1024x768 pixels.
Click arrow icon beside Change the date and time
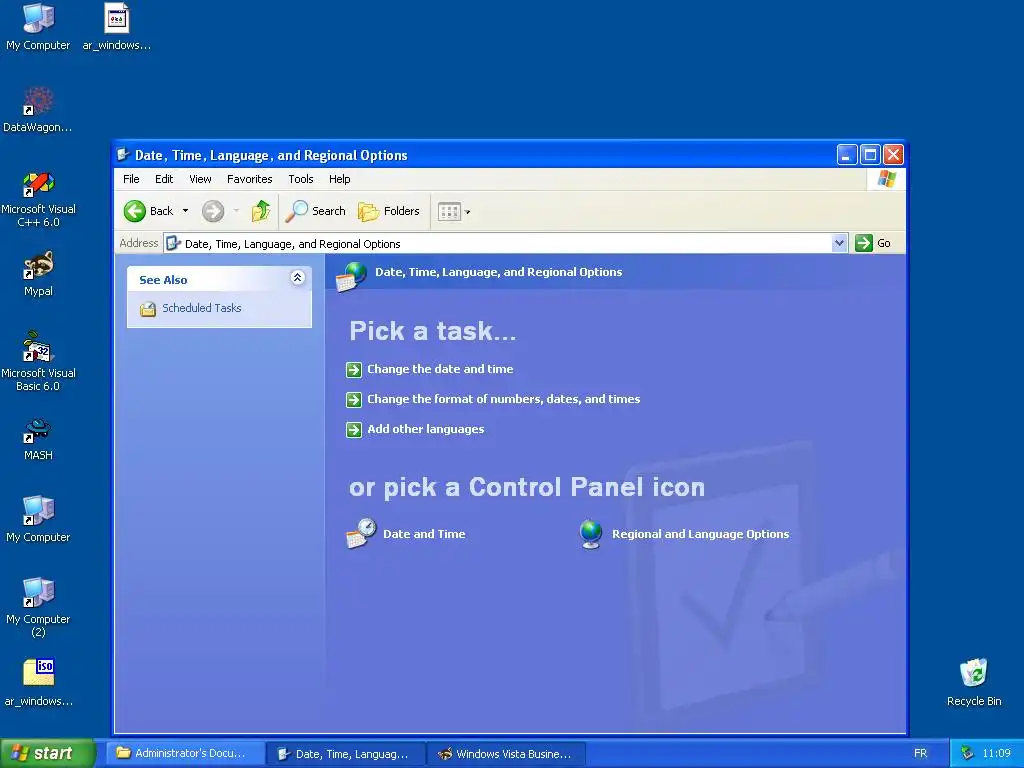click(354, 370)
